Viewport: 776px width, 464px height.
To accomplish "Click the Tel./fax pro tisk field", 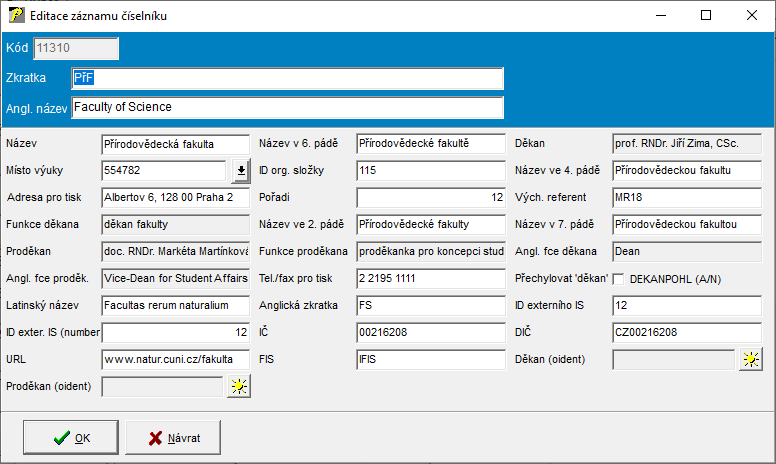I will point(431,278).
